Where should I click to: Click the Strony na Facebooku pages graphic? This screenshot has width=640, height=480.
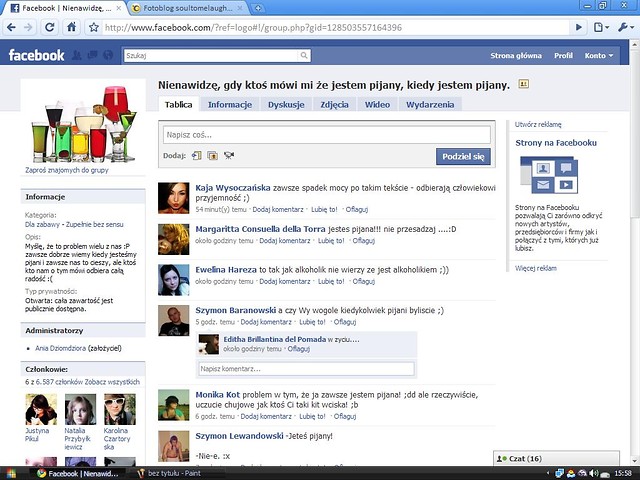(x=549, y=175)
